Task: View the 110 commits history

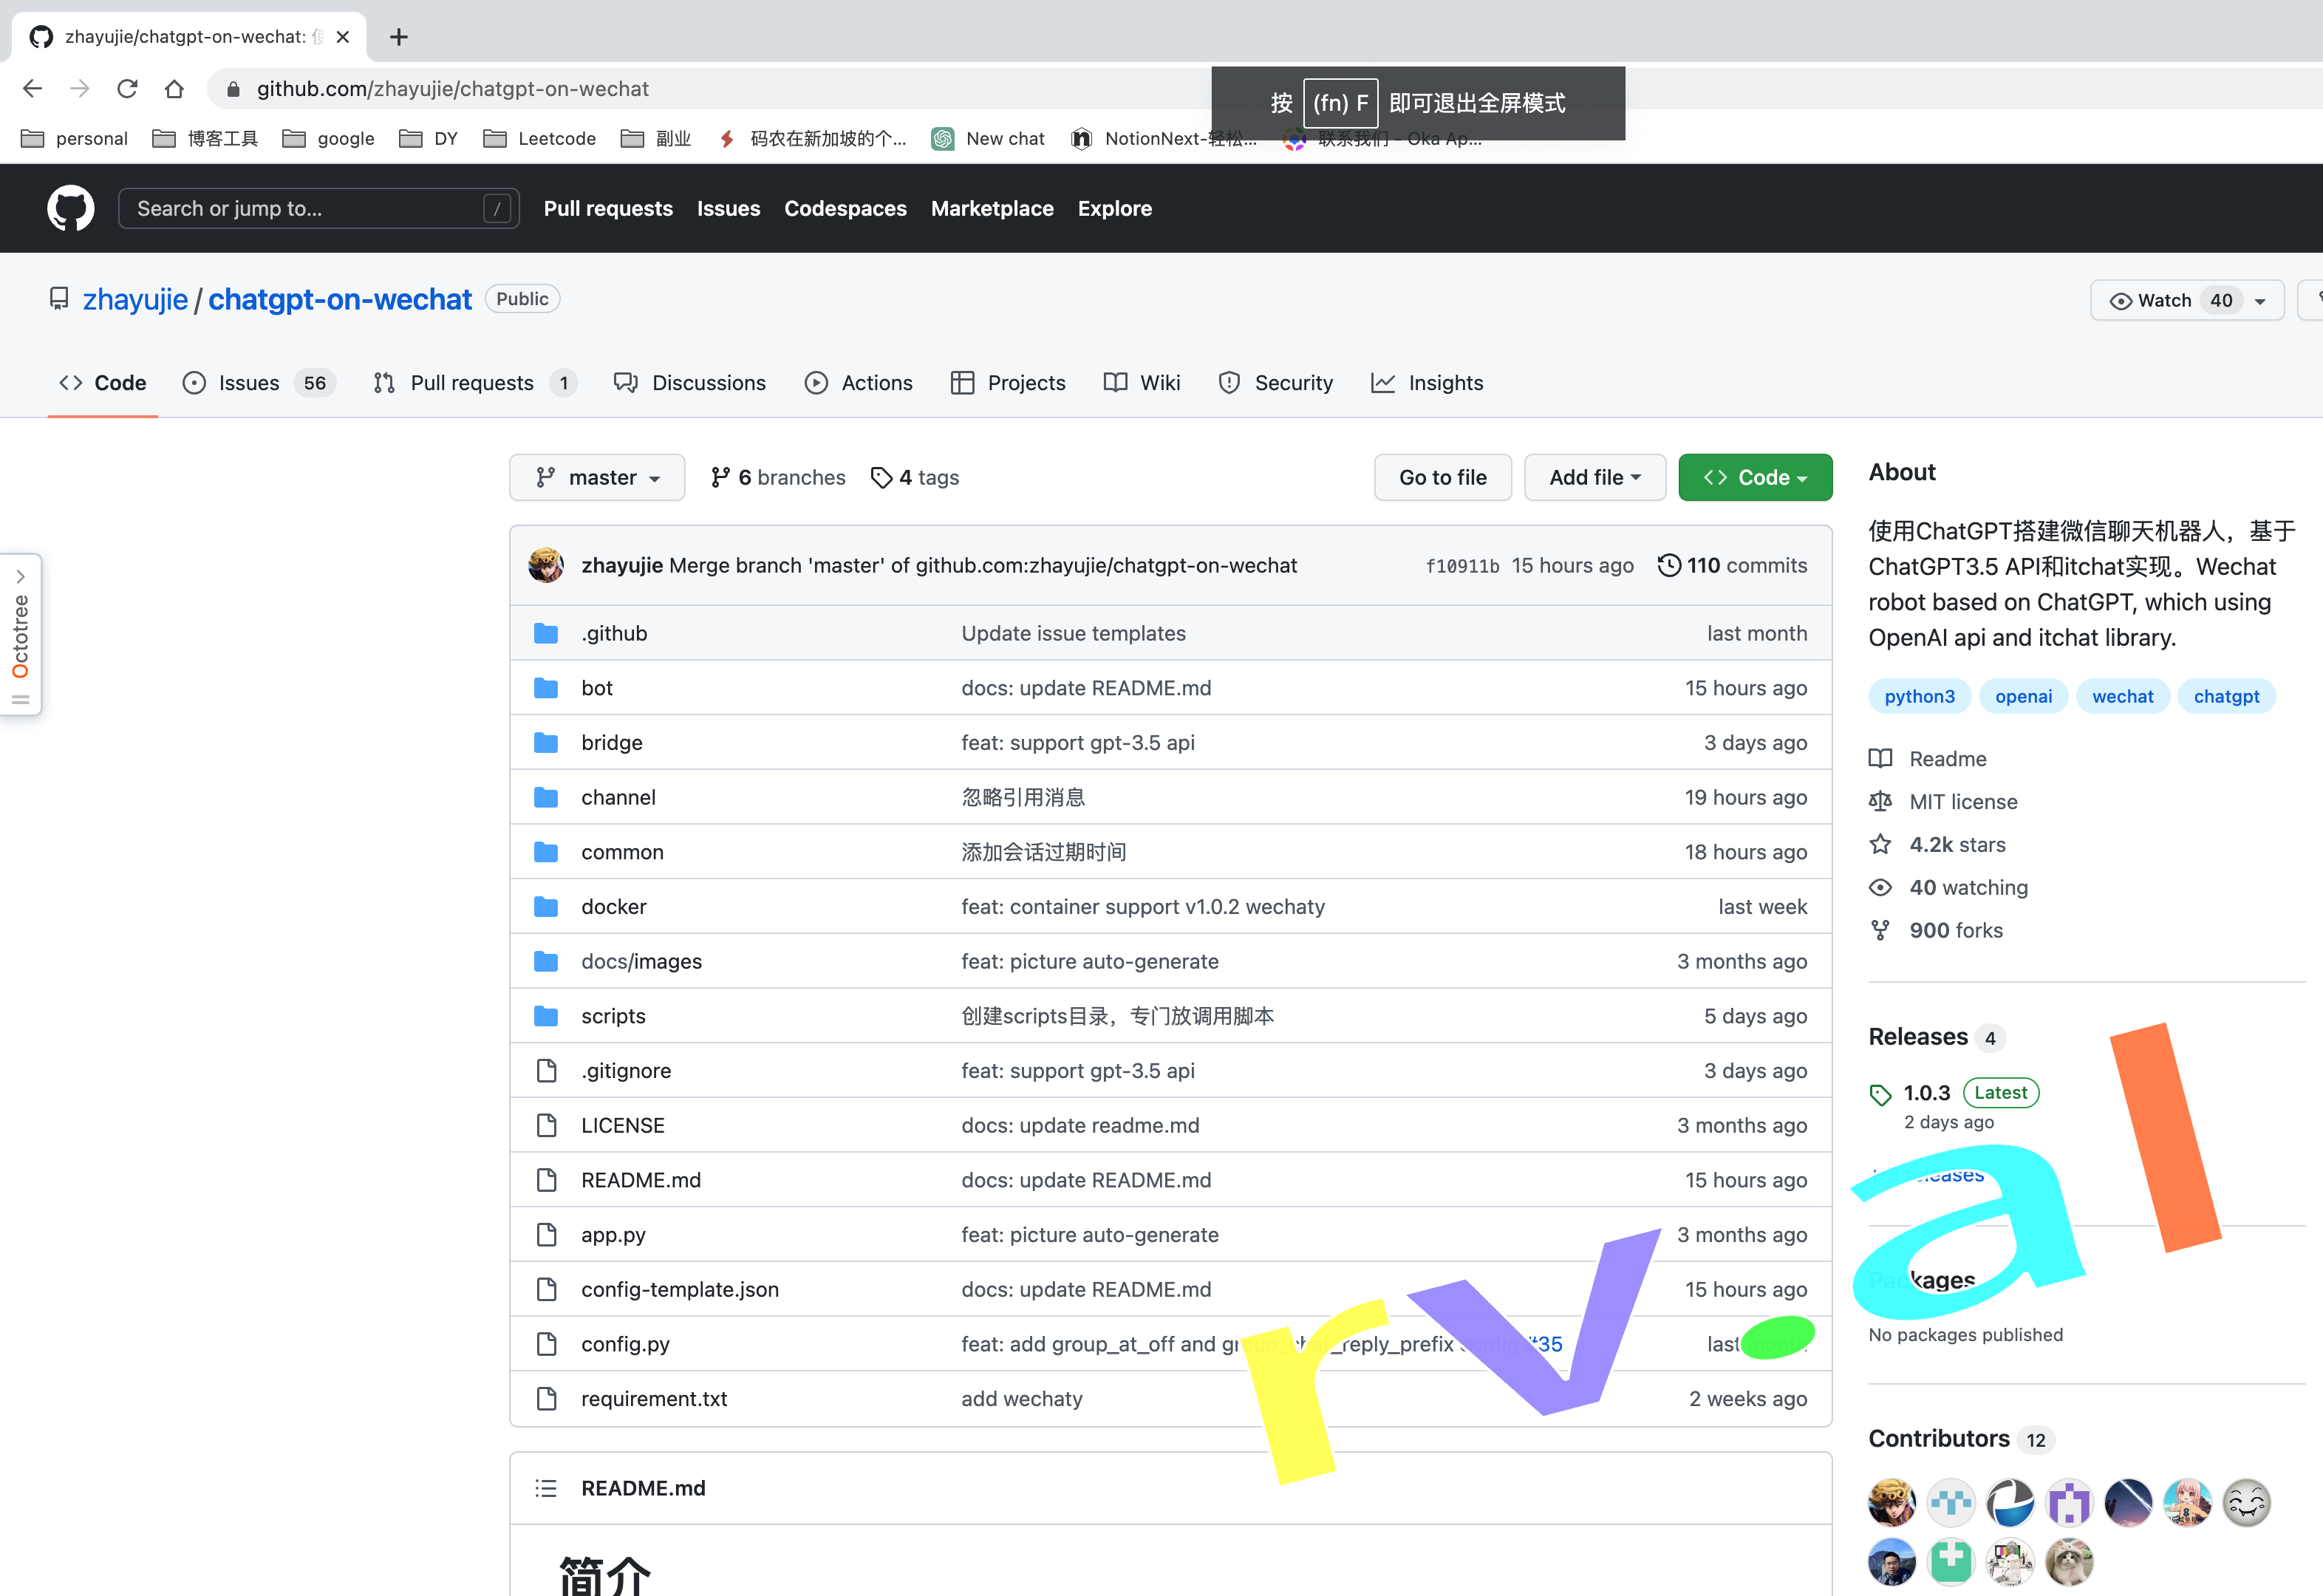Action: [x=1733, y=565]
